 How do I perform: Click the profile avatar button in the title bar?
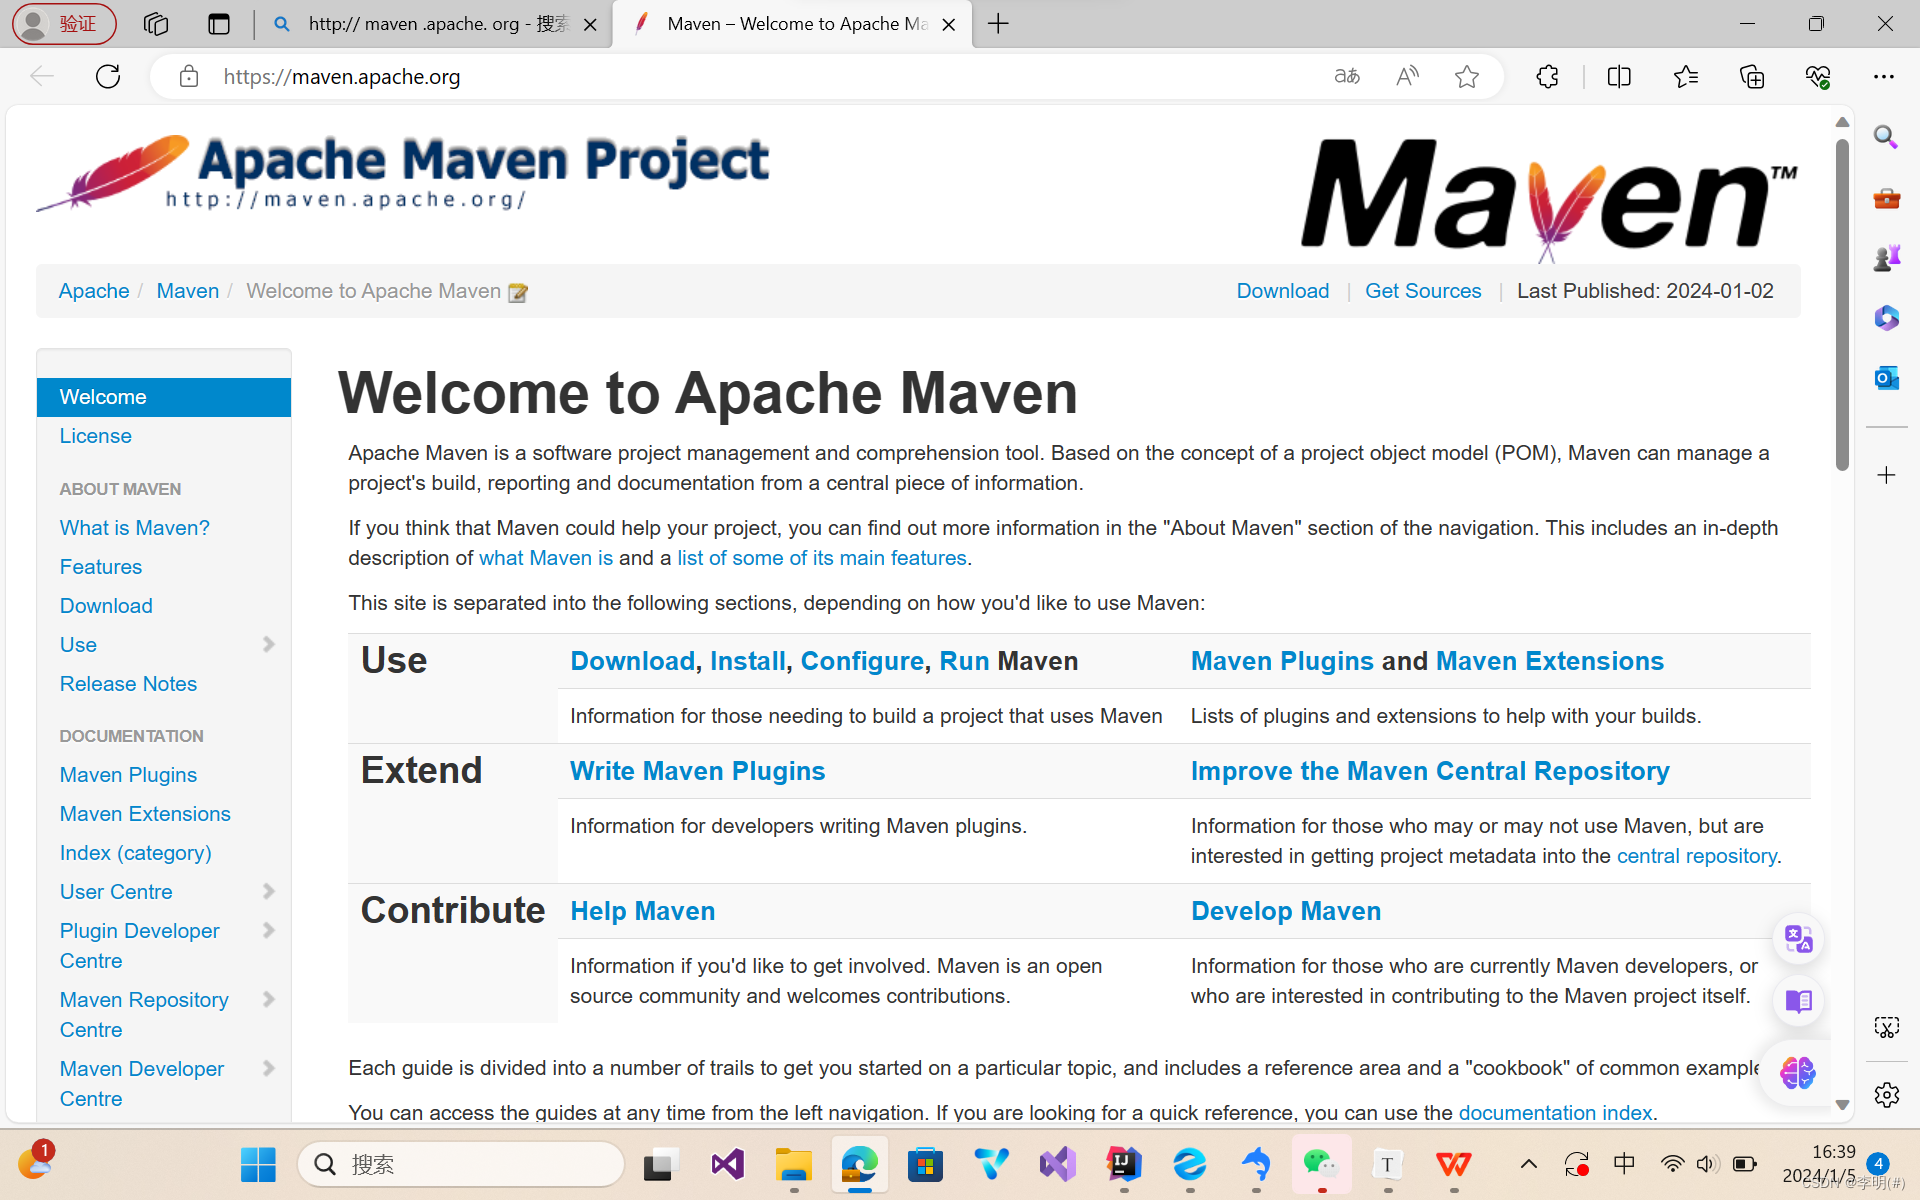coord(64,24)
